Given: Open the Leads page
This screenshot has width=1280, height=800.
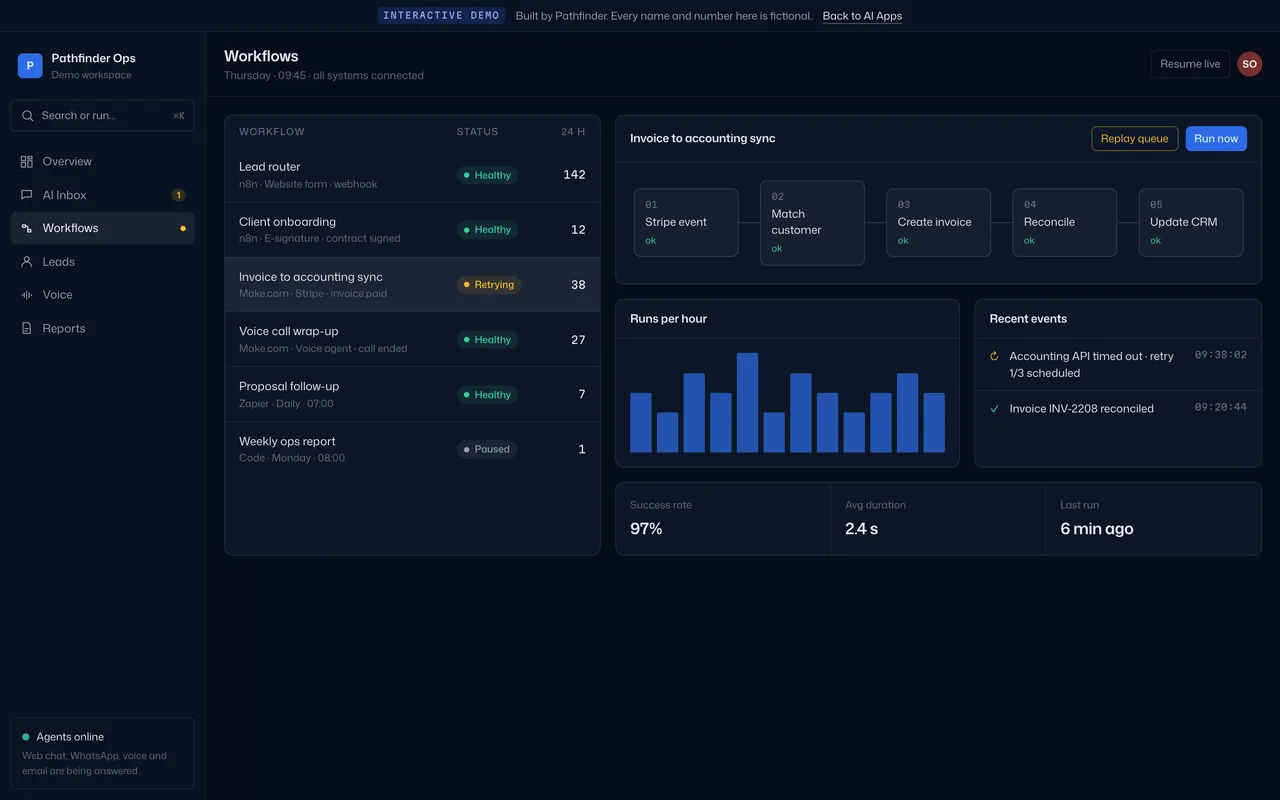Looking at the screenshot, I should pyautogui.click(x=103, y=262).
